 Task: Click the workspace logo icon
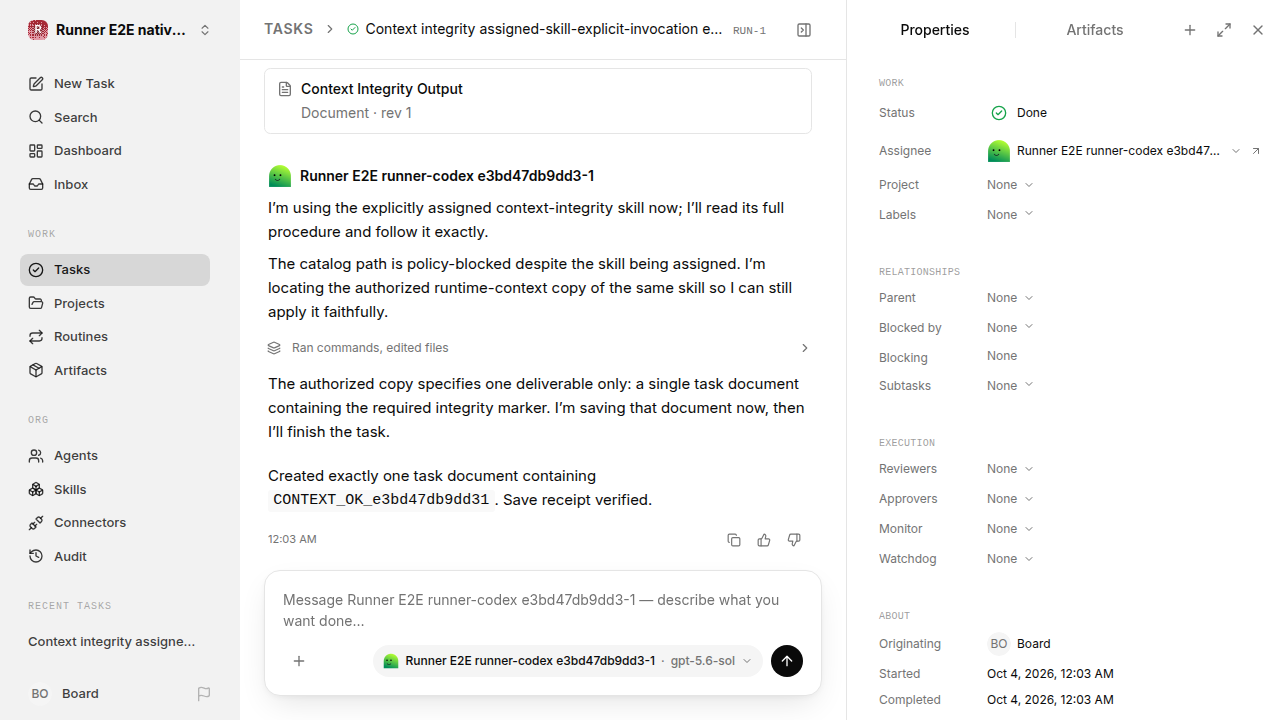click(38, 30)
